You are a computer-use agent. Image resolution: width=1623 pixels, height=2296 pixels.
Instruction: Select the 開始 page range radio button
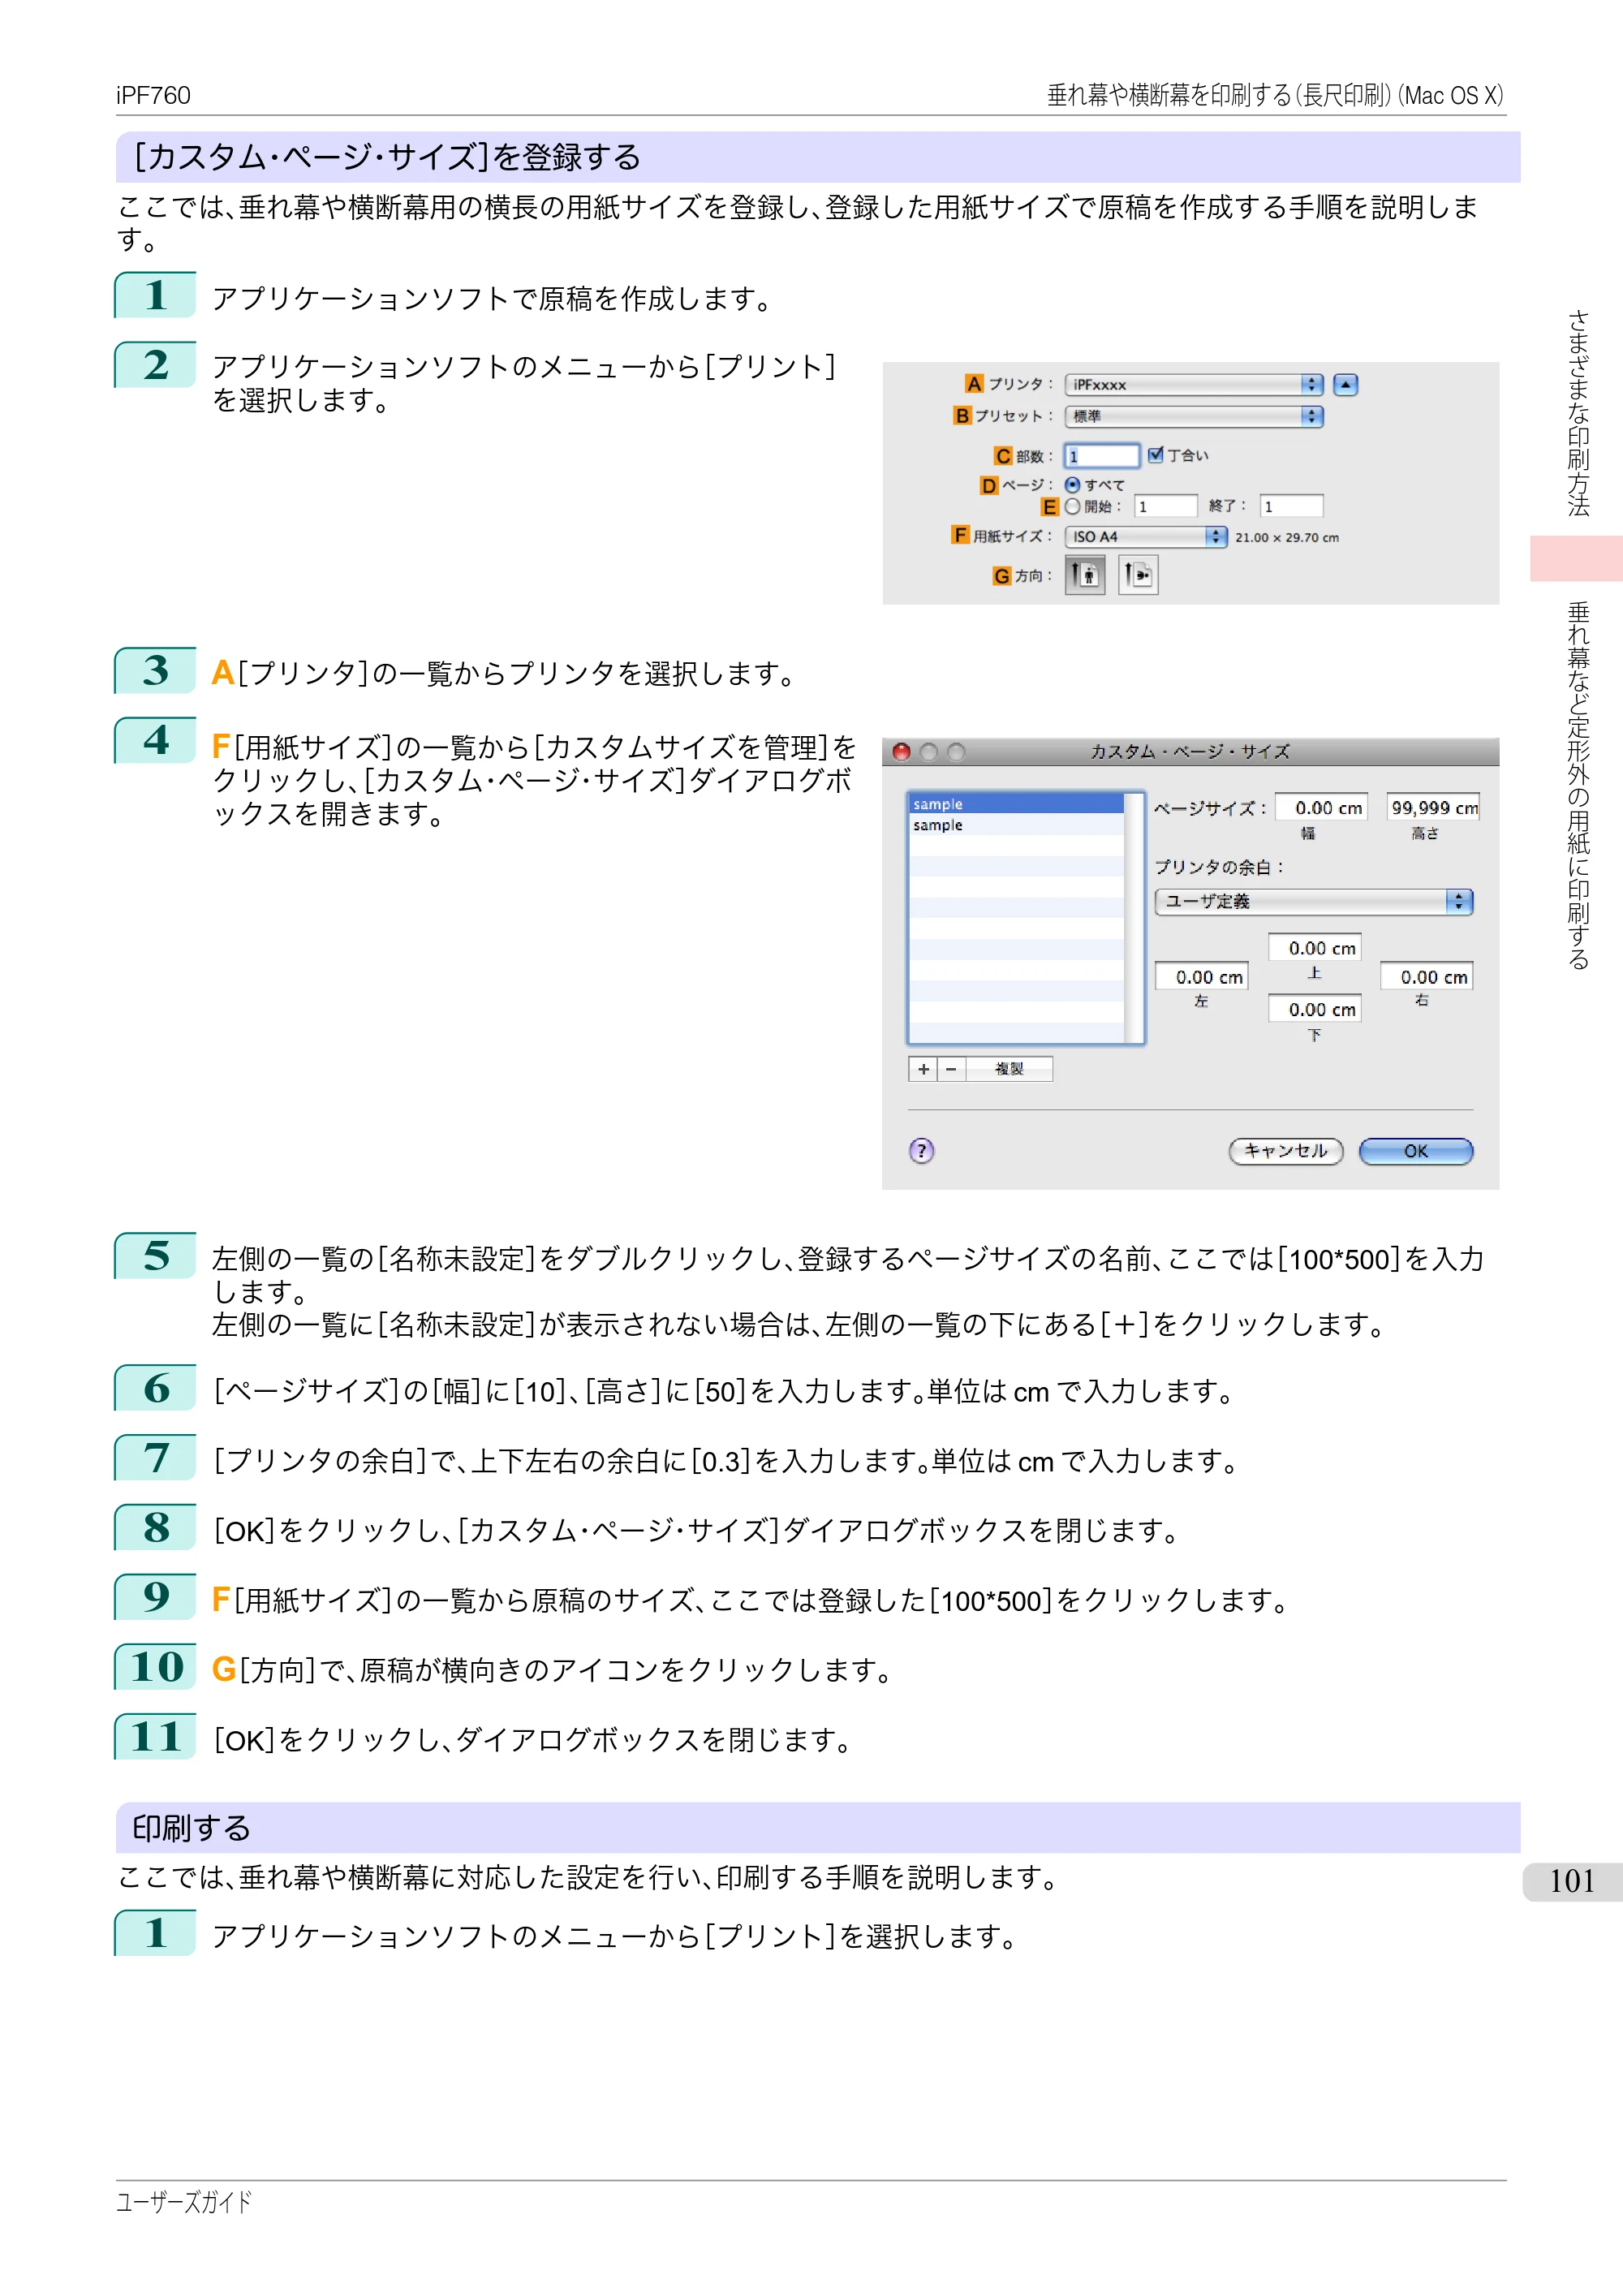[x=1073, y=506]
